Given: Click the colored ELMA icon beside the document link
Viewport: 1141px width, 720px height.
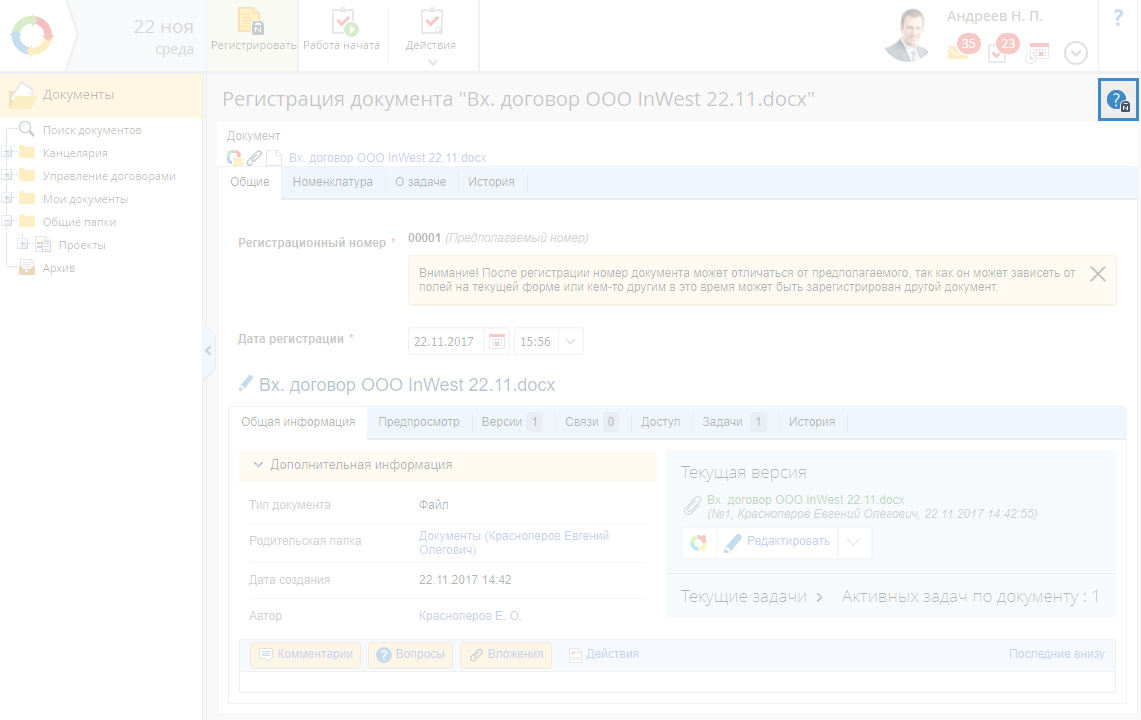Looking at the screenshot, I should [x=234, y=157].
